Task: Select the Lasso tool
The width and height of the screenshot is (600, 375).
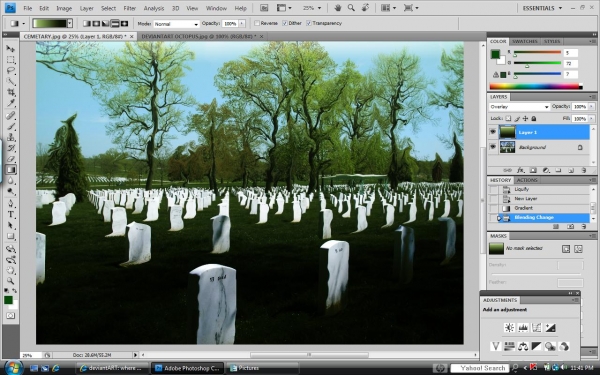Action: click(11, 70)
